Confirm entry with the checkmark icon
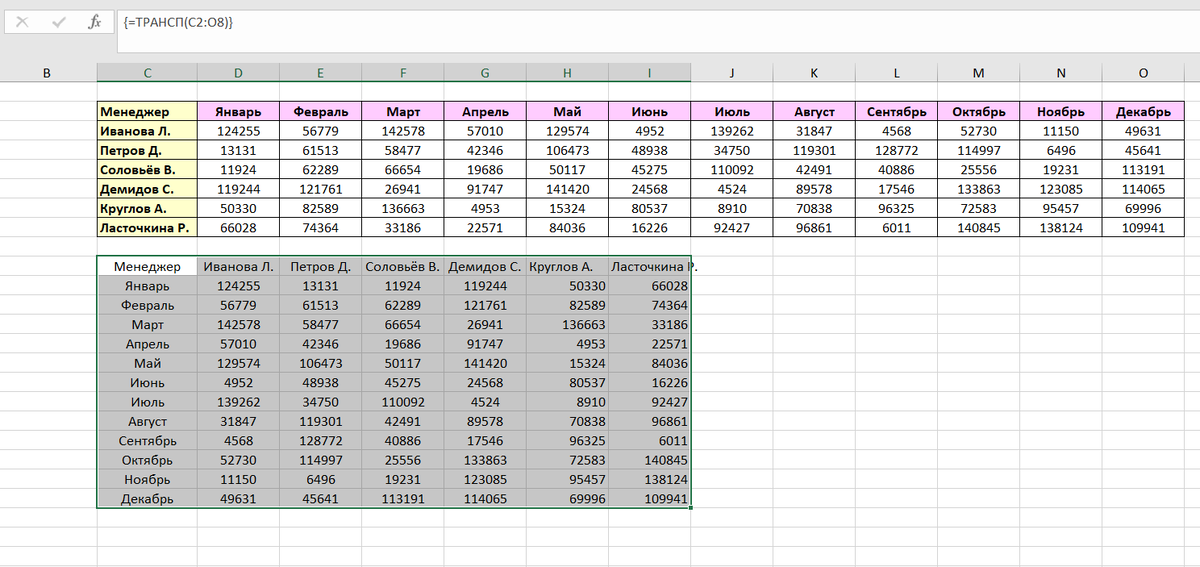The image size is (1200, 567). point(58,21)
